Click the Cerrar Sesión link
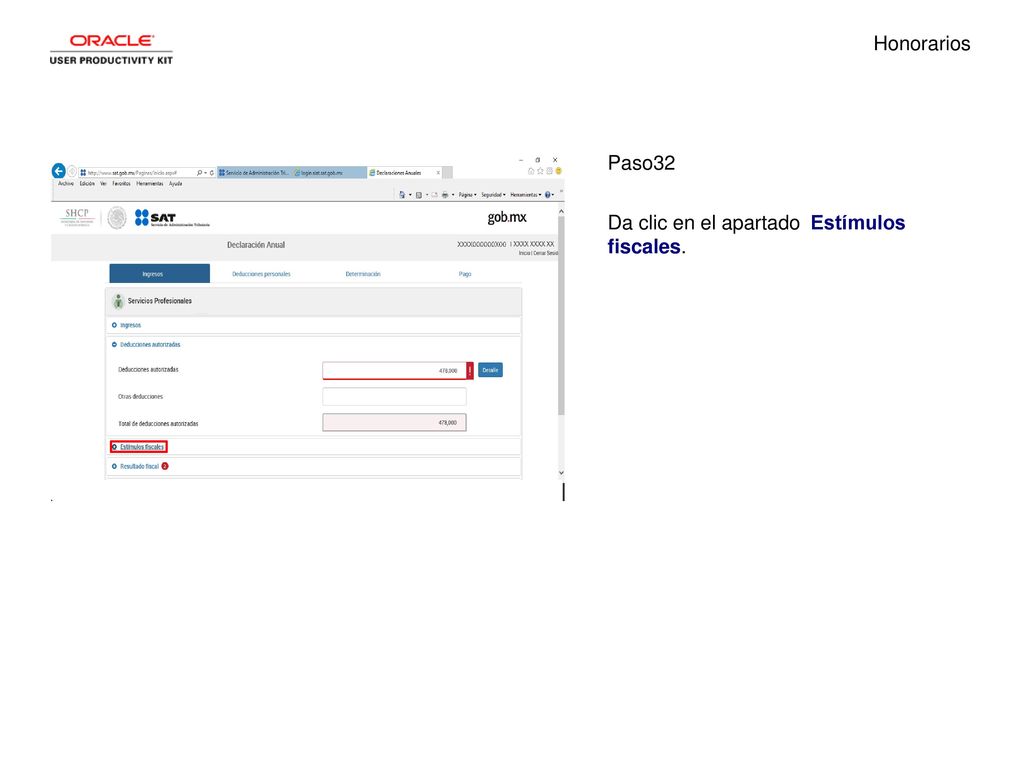The width and height of the screenshot is (1024, 768). tap(546, 253)
